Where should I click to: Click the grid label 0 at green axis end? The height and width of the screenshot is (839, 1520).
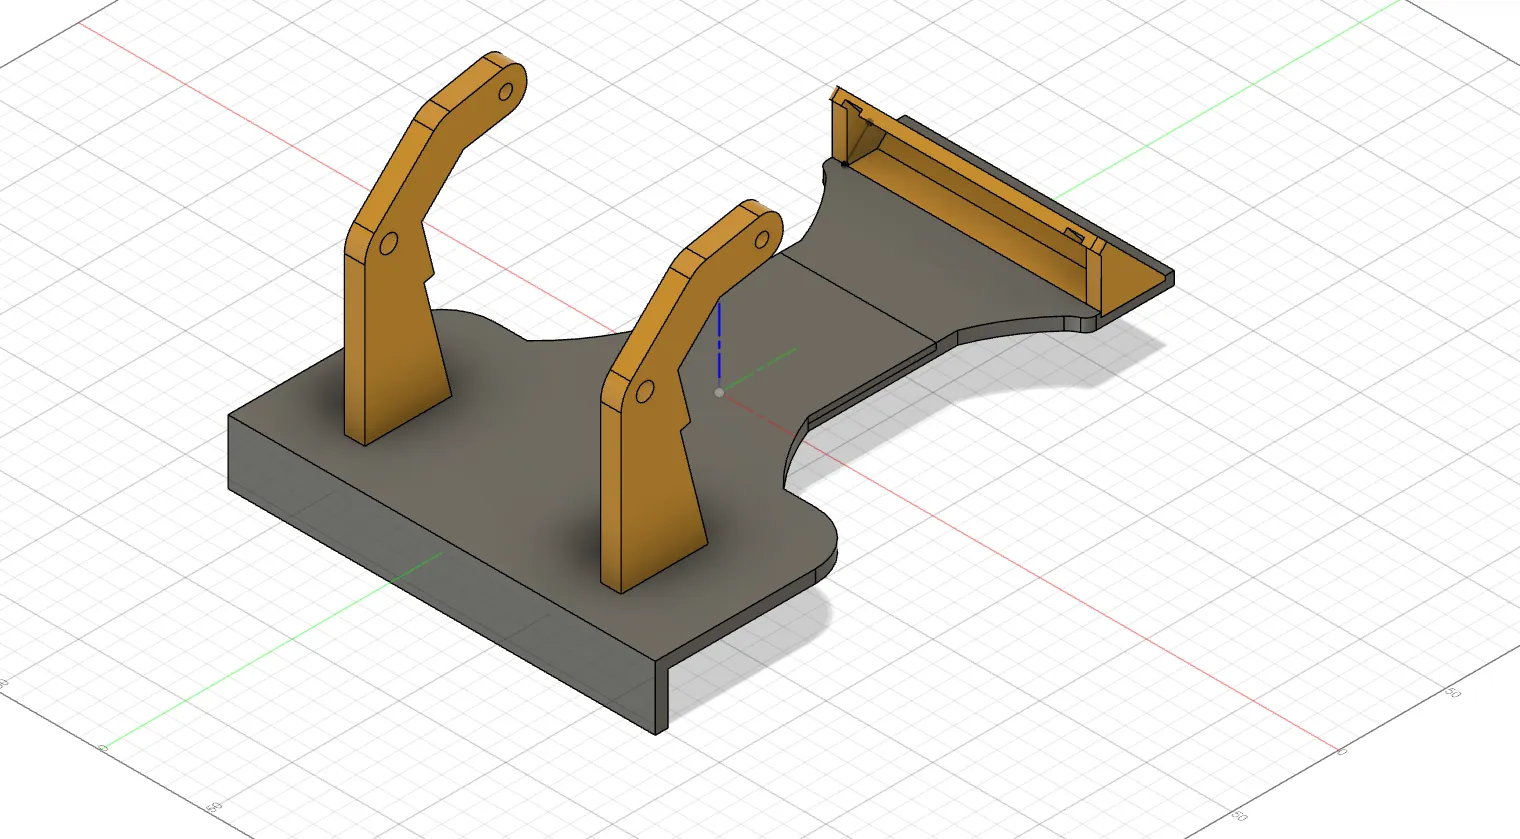102,747
